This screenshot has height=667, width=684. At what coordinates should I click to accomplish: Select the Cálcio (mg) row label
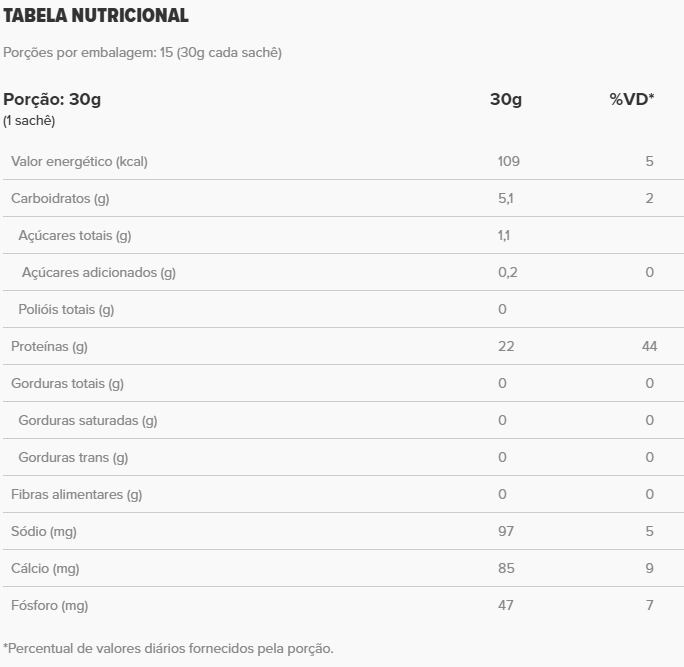pyautogui.click(x=45, y=568)
